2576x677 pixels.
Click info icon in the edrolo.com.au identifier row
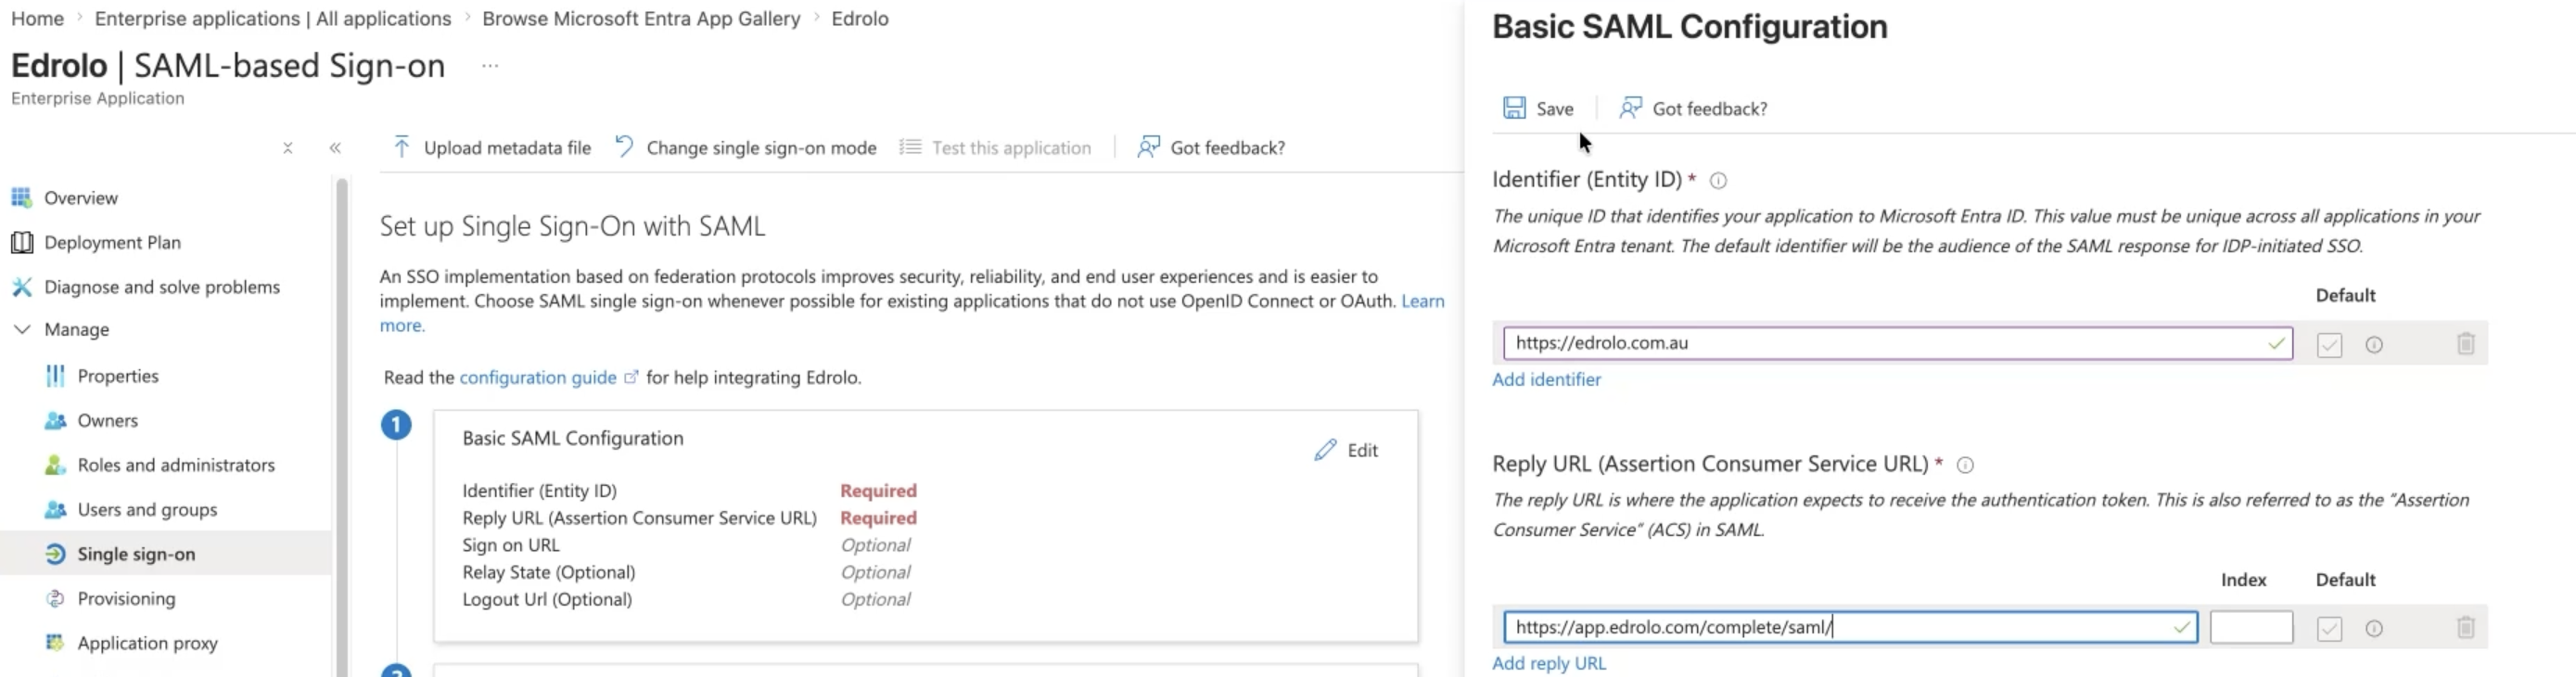(x=2374, y=345)
